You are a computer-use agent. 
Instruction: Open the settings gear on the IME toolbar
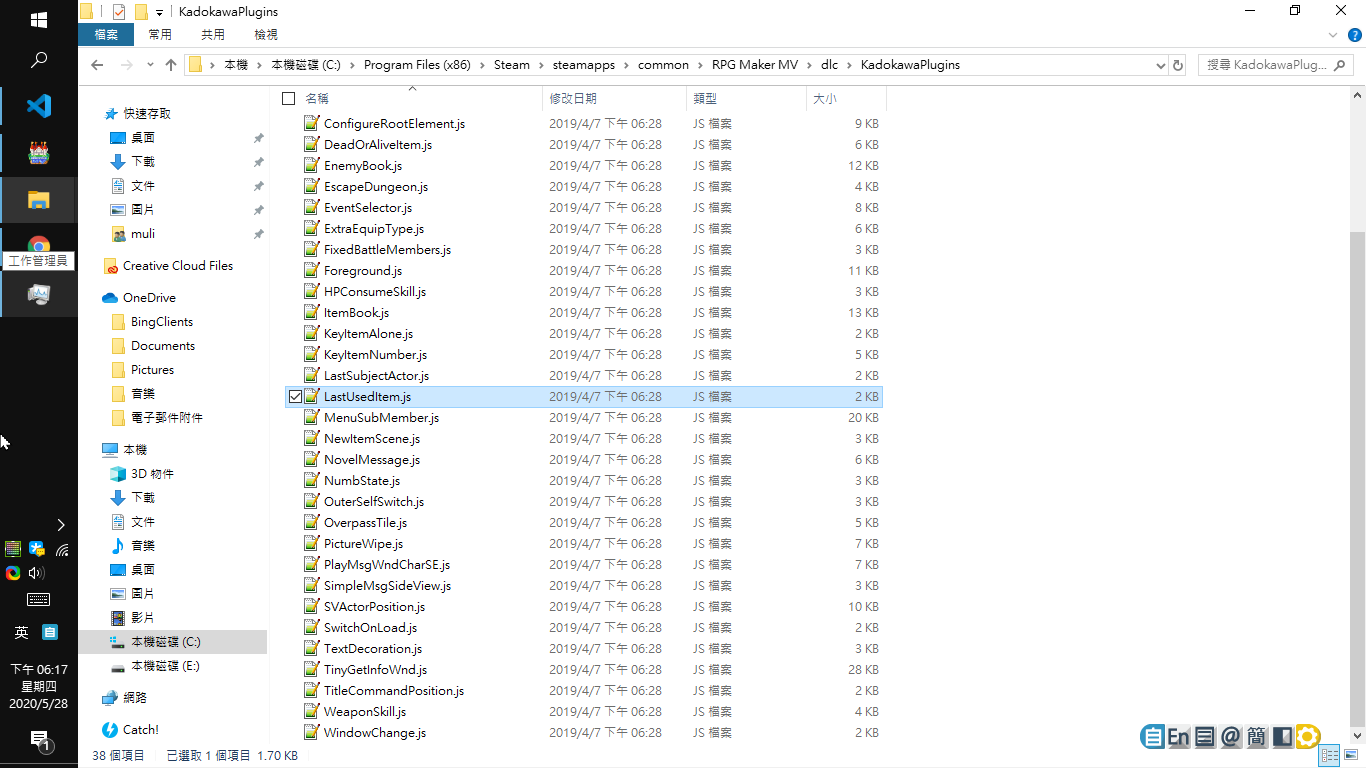pyautogui.click(x=1307, y=738)
